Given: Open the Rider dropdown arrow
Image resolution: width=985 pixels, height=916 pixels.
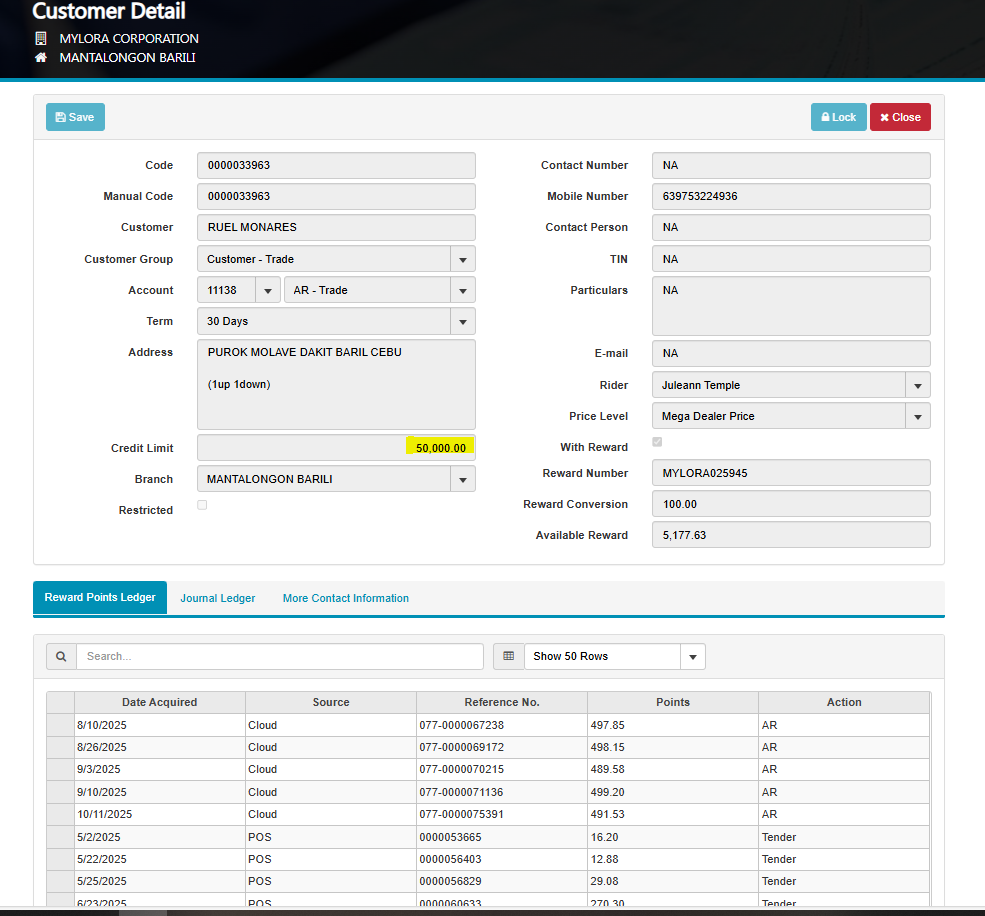Looking at the screenshot, I should click(x=917, y=385).
